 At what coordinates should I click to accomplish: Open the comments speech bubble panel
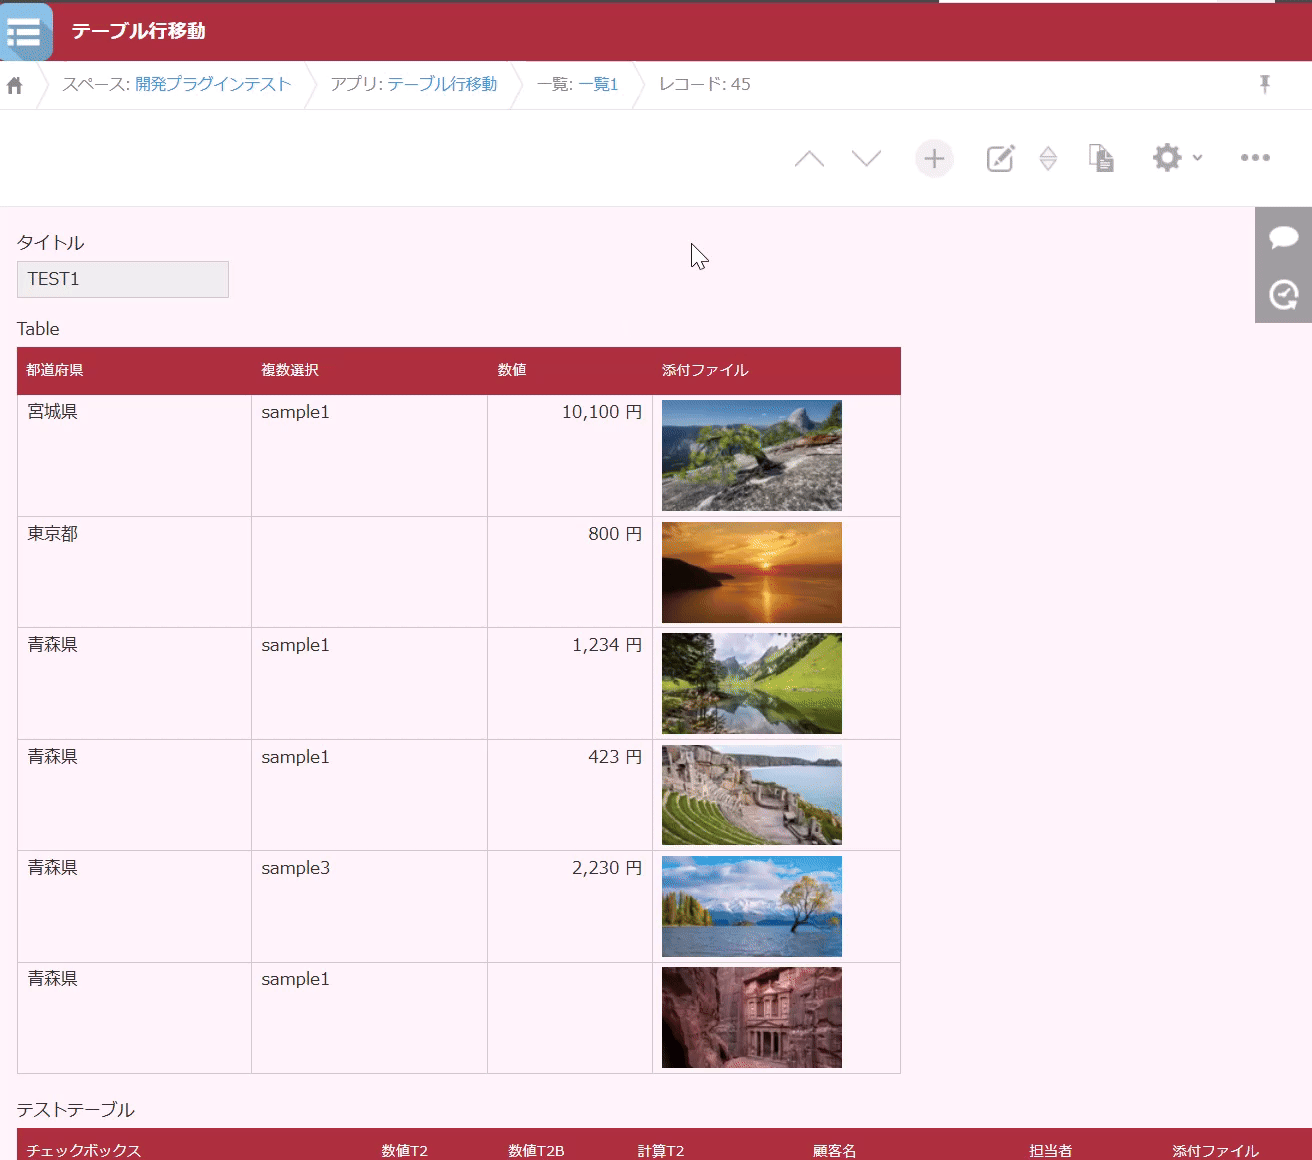(x=1283, y=237)
